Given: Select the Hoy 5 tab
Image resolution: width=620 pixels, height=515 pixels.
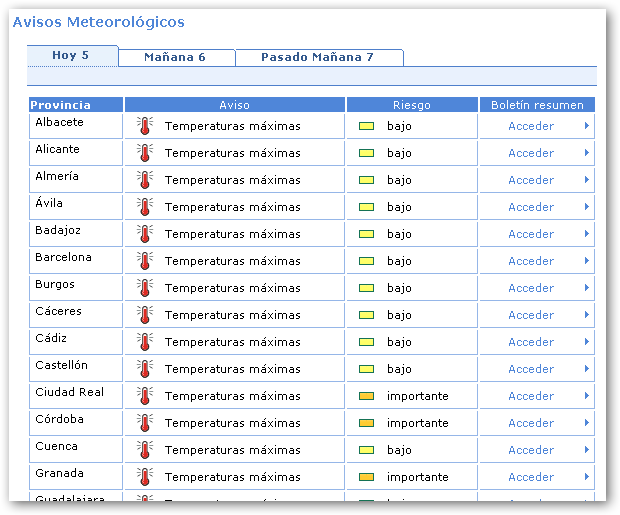Looking at the screenshot, I should tap(71, 56).
